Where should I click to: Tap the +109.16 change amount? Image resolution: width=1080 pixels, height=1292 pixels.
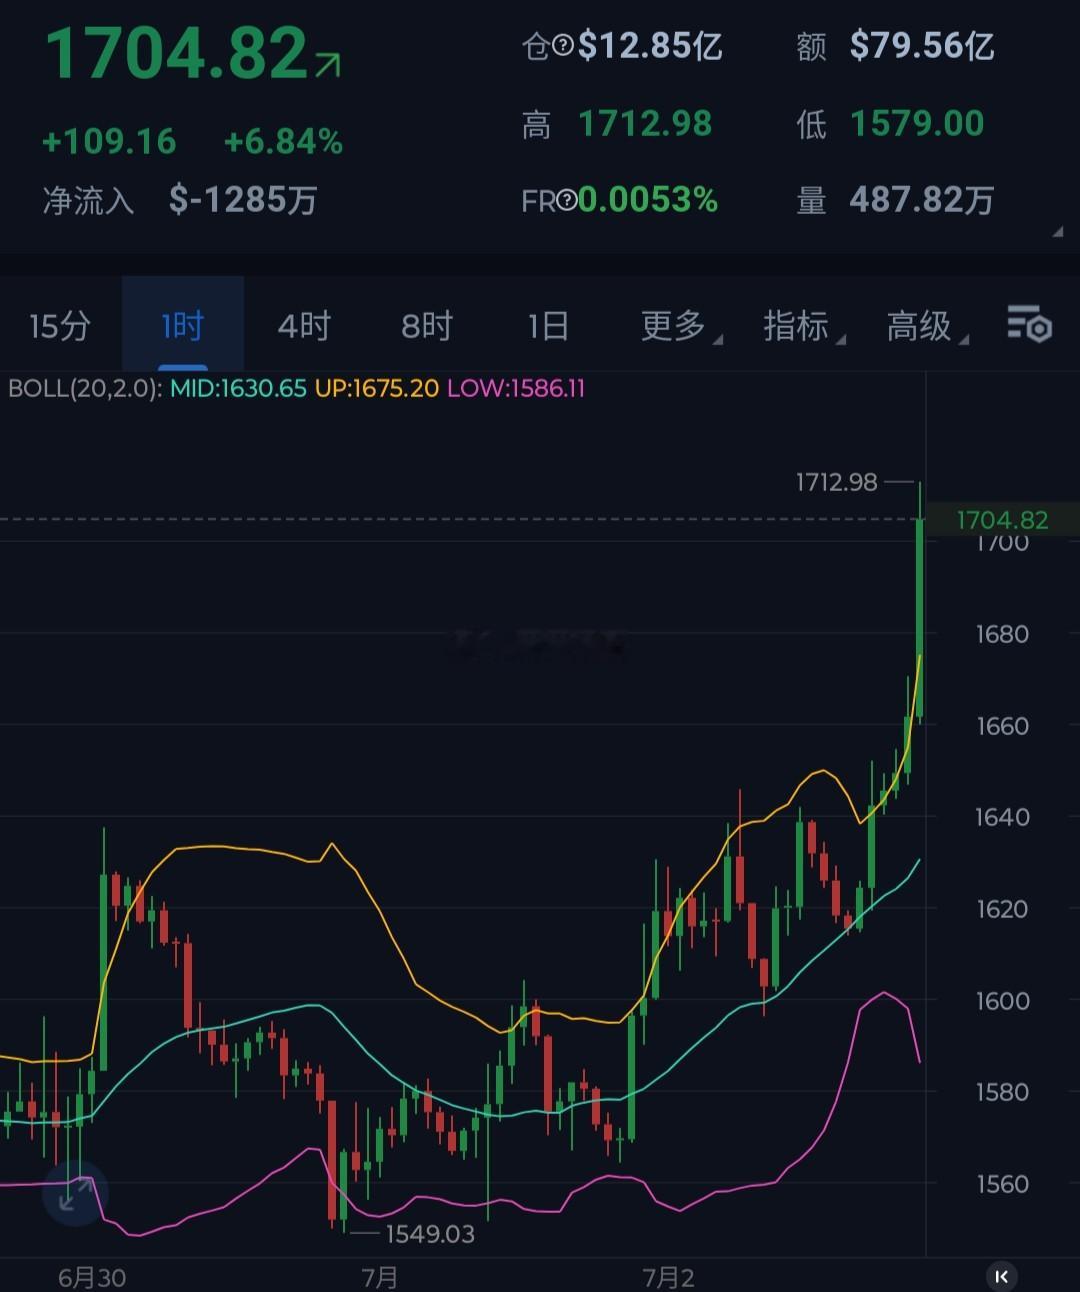pyautogui.click(x=109, y=142)
